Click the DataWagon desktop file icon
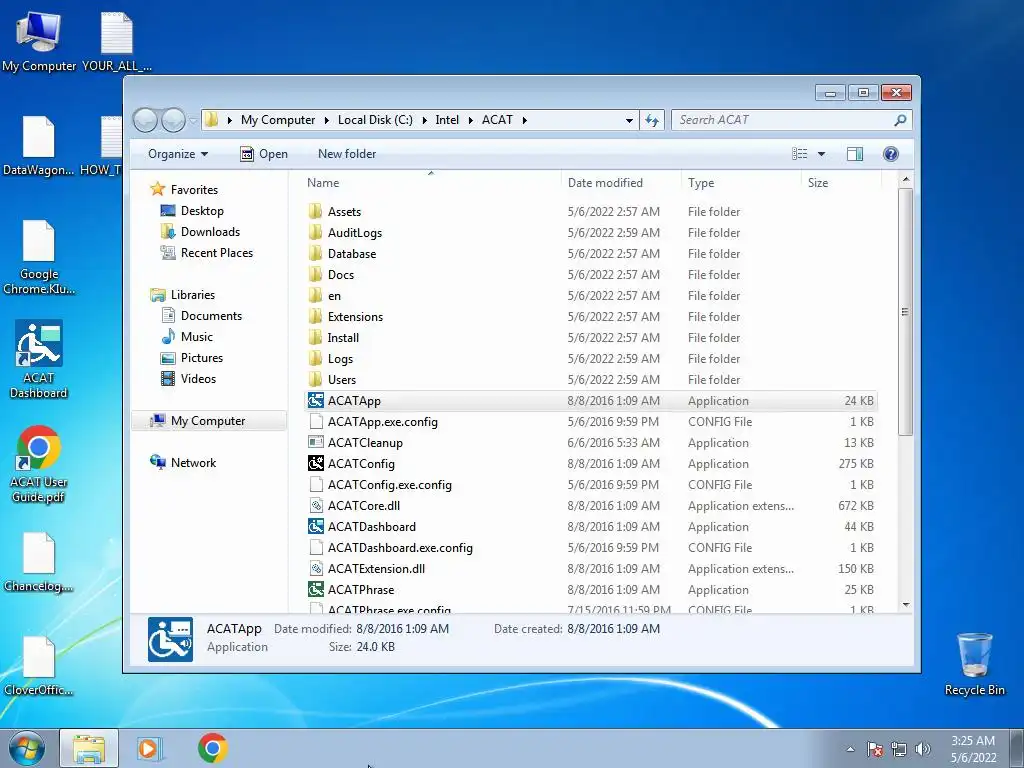Image resolution: width=1024 pixels, height=768 pixels. coord(39,146)
